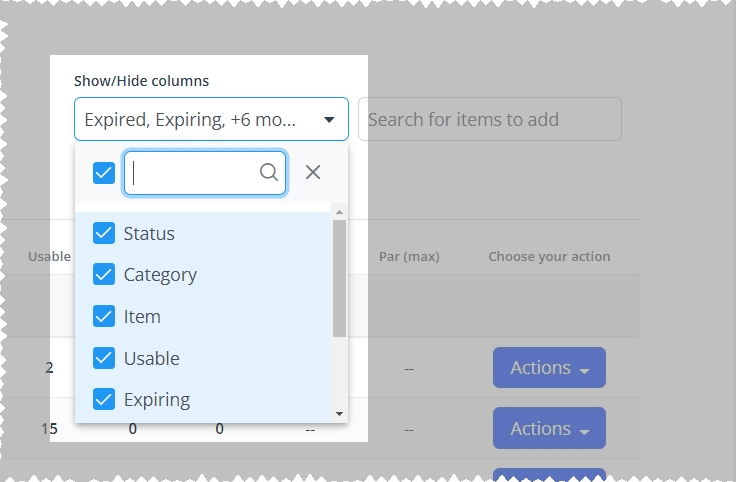The width and height of the screenshot is (736, 482).
Task: Click the Expiring option label
Action: pos(157,400)
